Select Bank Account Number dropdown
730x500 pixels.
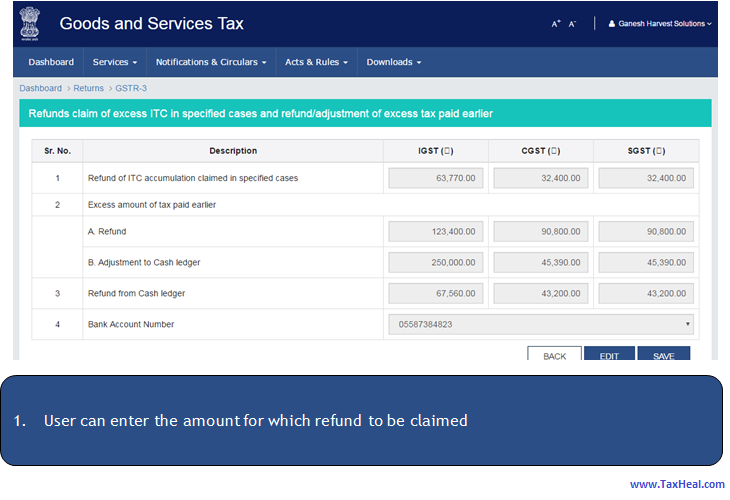click(x=540, y=324)
